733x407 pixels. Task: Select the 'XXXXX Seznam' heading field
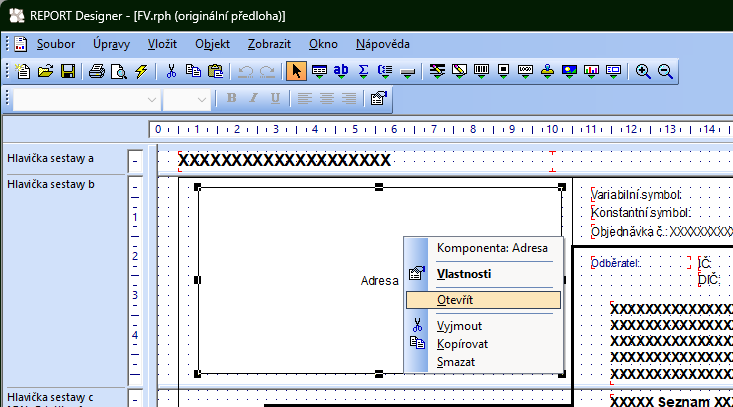[671, 401]
